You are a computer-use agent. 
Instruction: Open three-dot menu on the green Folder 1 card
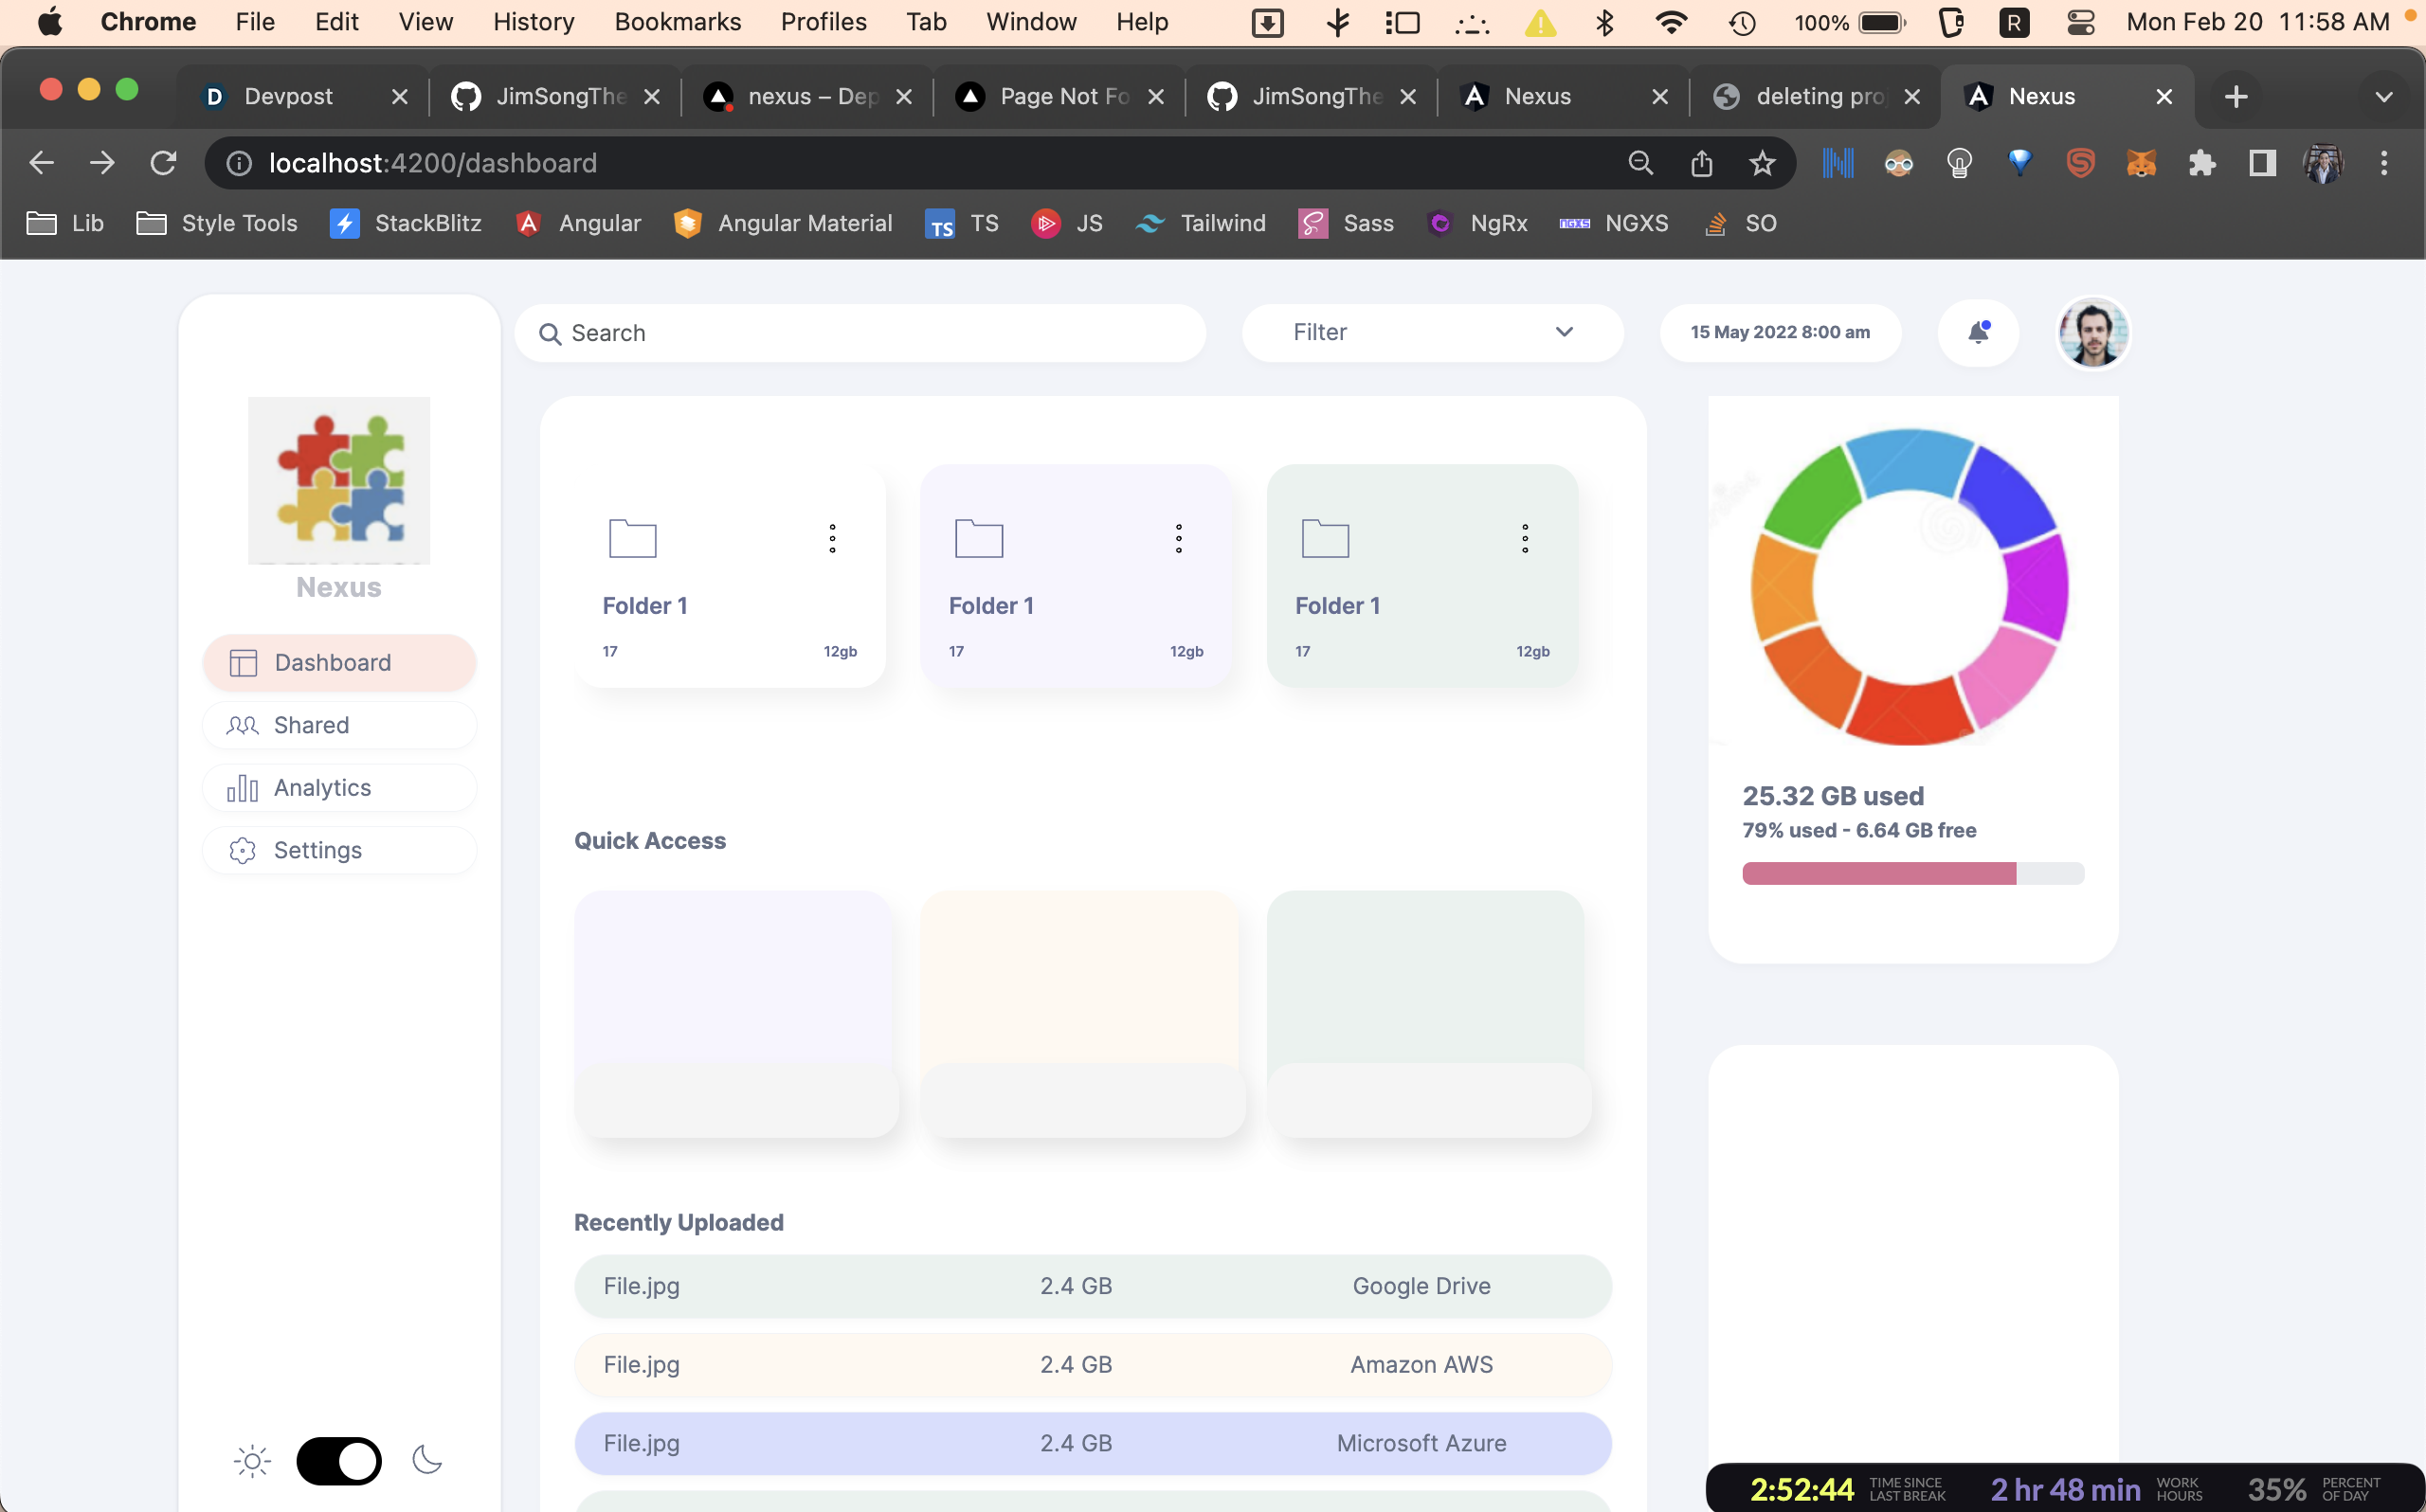click(1524, 538)
